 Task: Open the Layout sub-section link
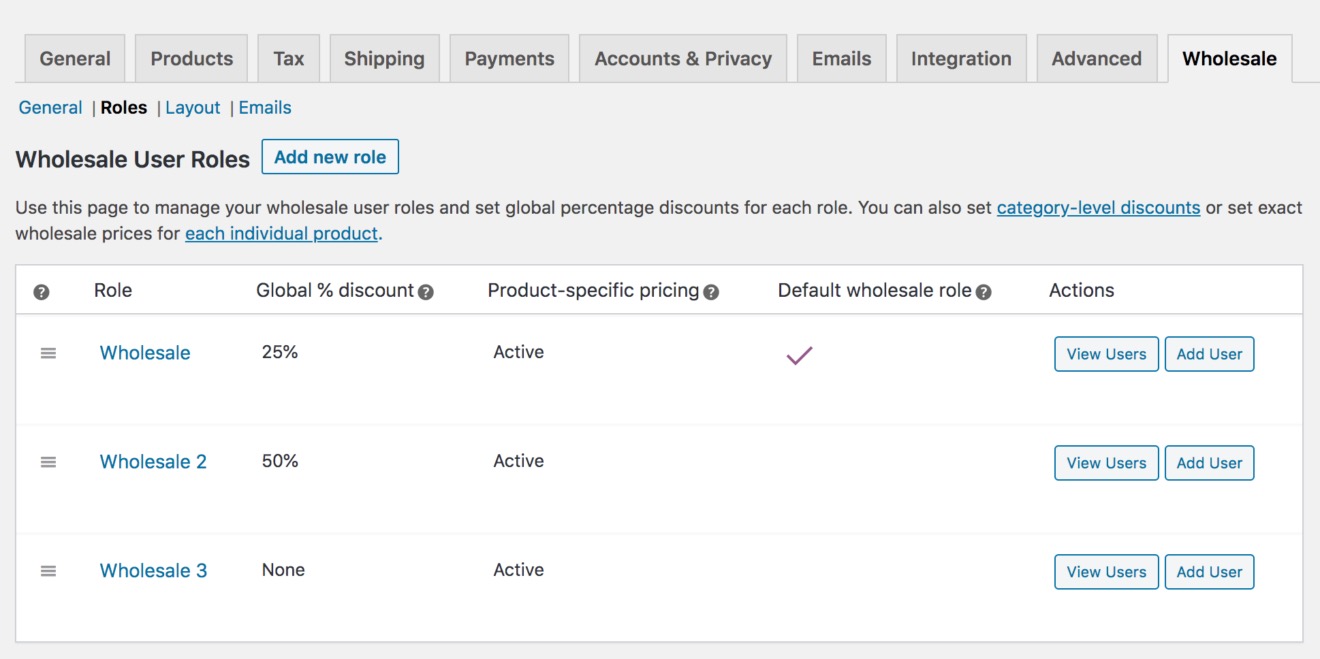(x=193, y=108)
